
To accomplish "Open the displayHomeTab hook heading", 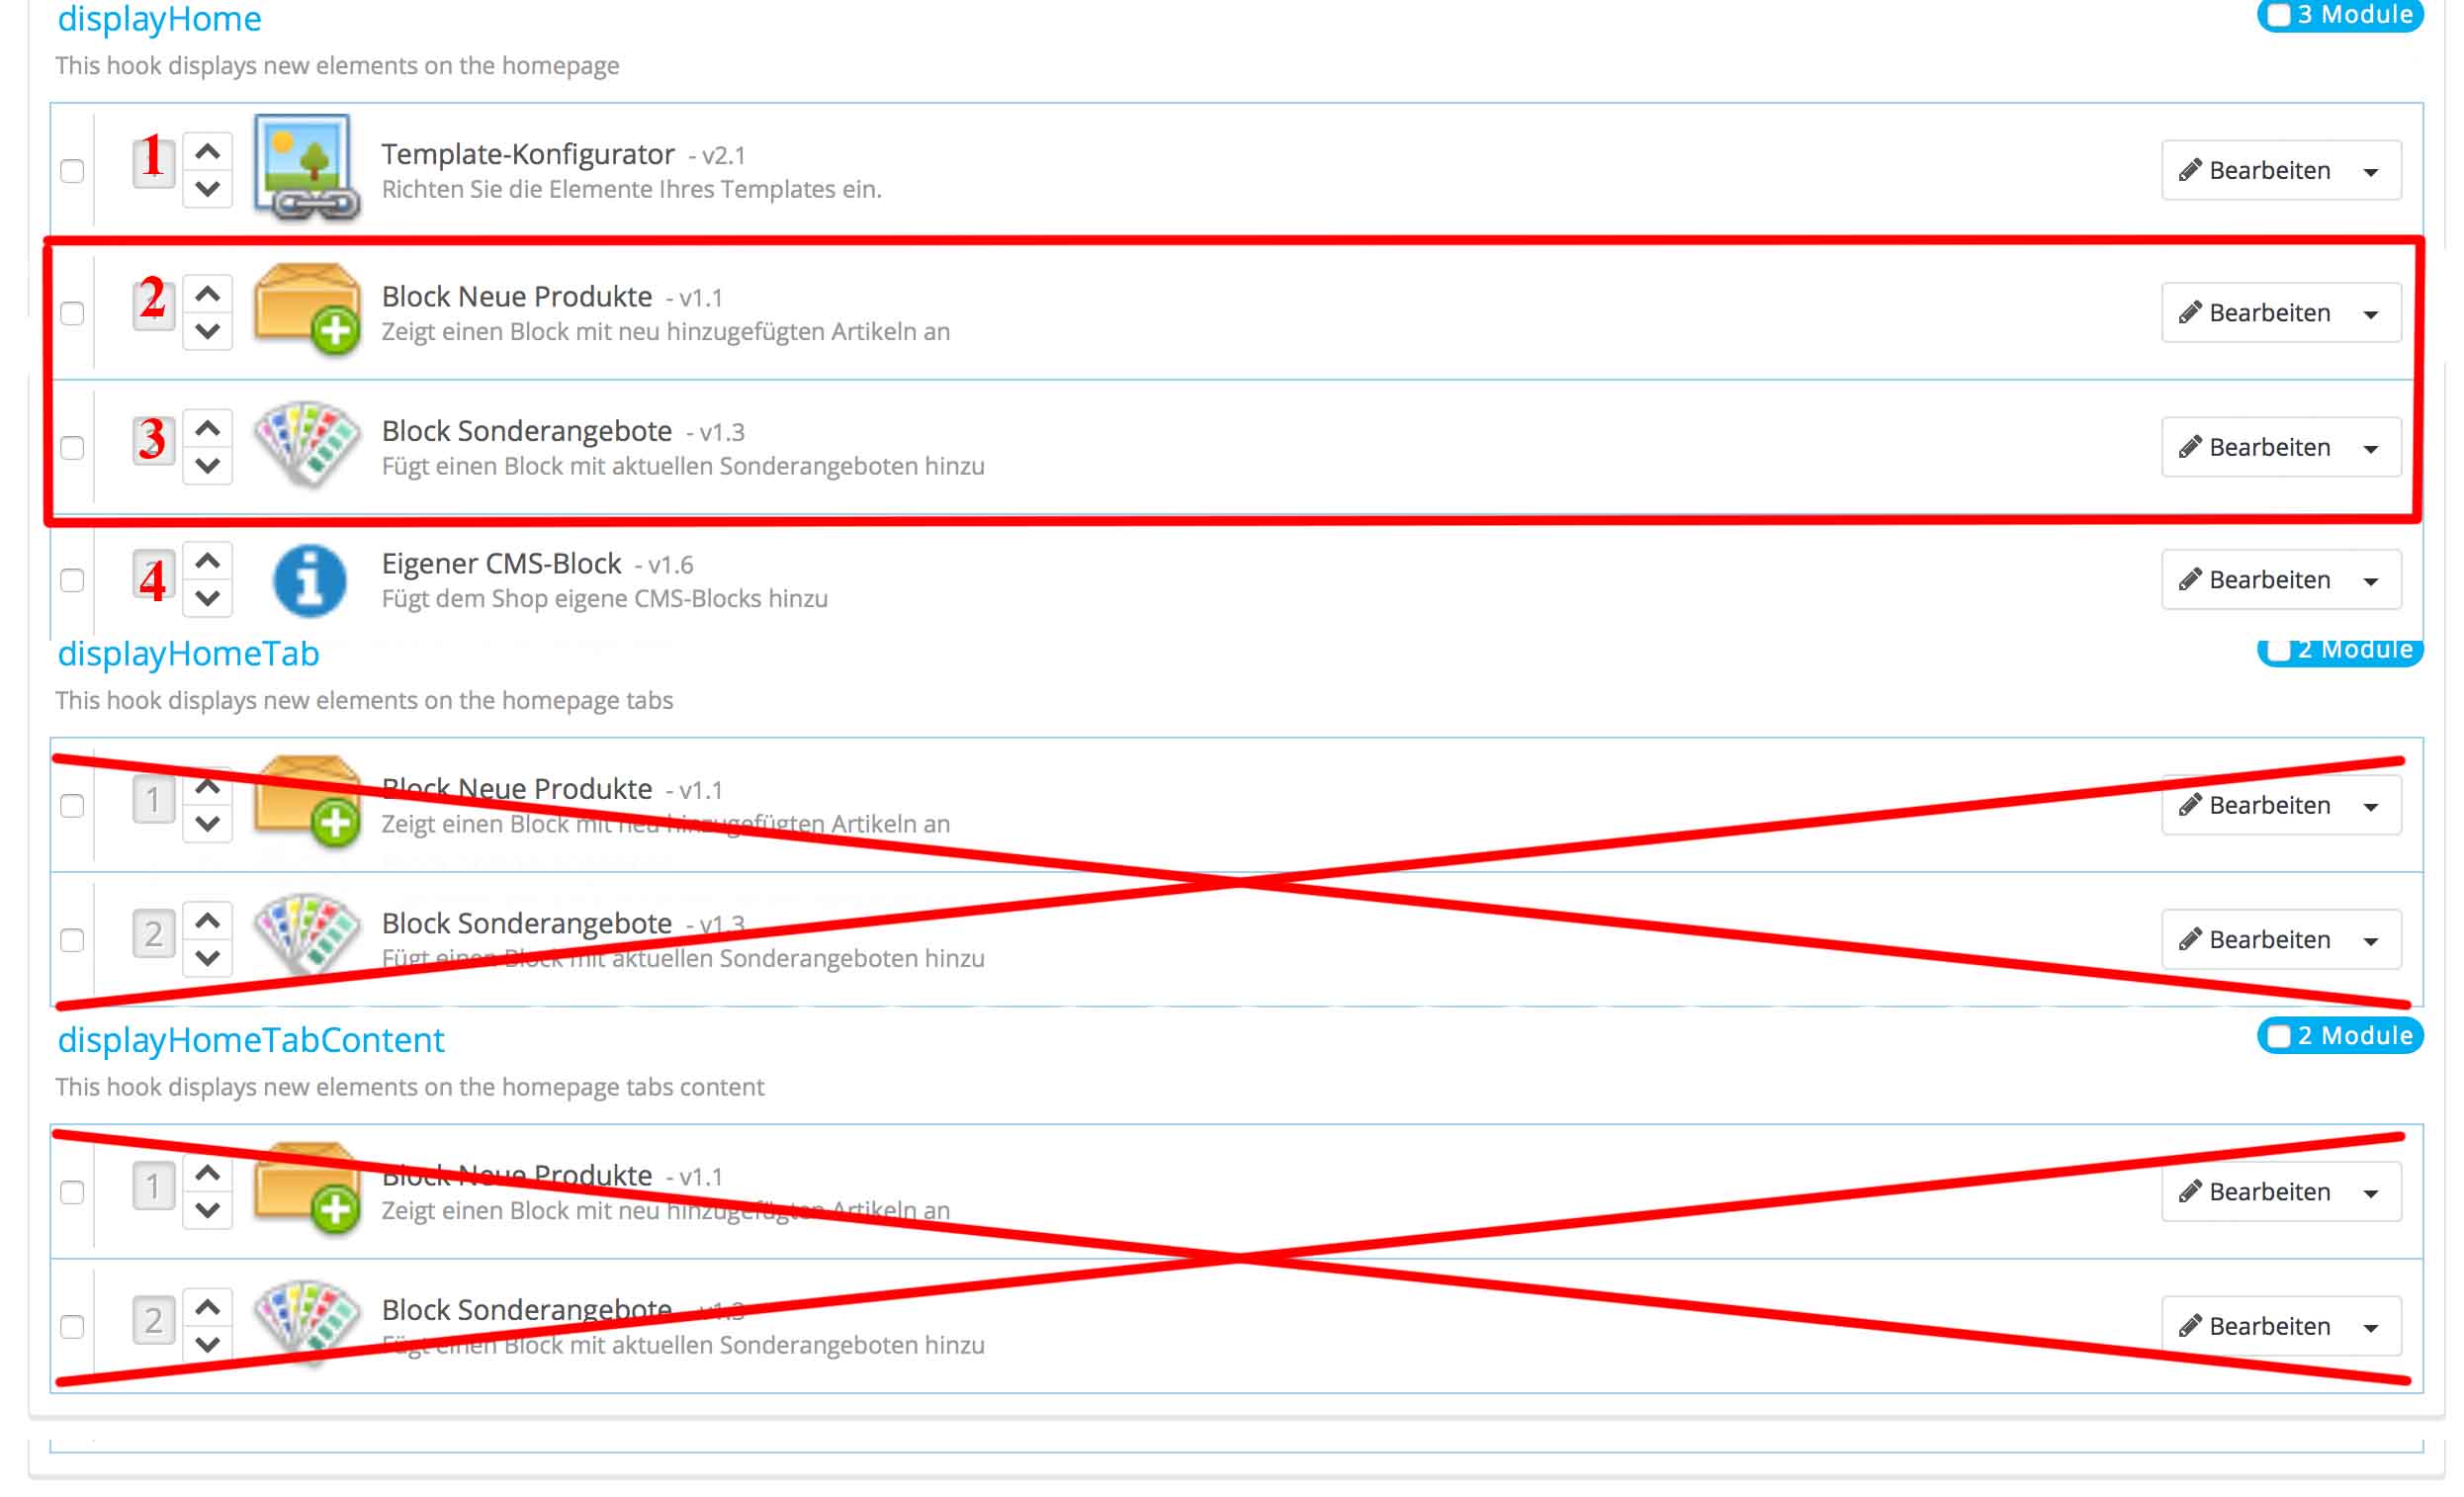I will coord(189,654).
